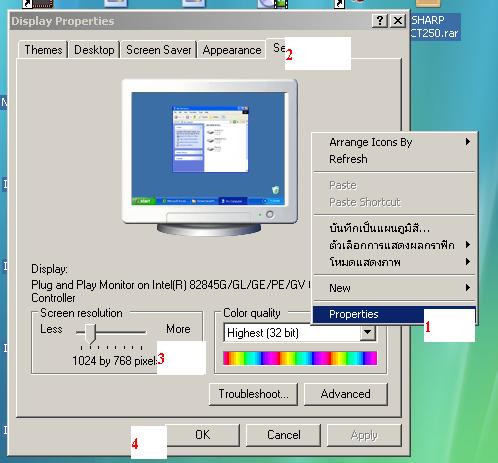Click the Troubleshoot button
Image resolution: width=498 pixels, height=463 pixels.
pos(253,394)
